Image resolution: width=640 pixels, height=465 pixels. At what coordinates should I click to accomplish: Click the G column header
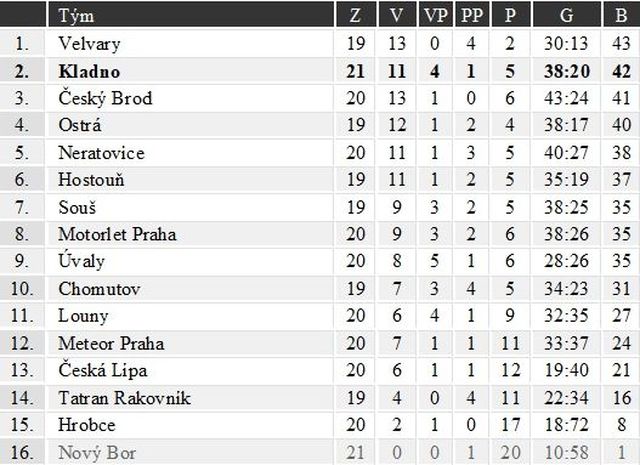[x=566, y=16]
